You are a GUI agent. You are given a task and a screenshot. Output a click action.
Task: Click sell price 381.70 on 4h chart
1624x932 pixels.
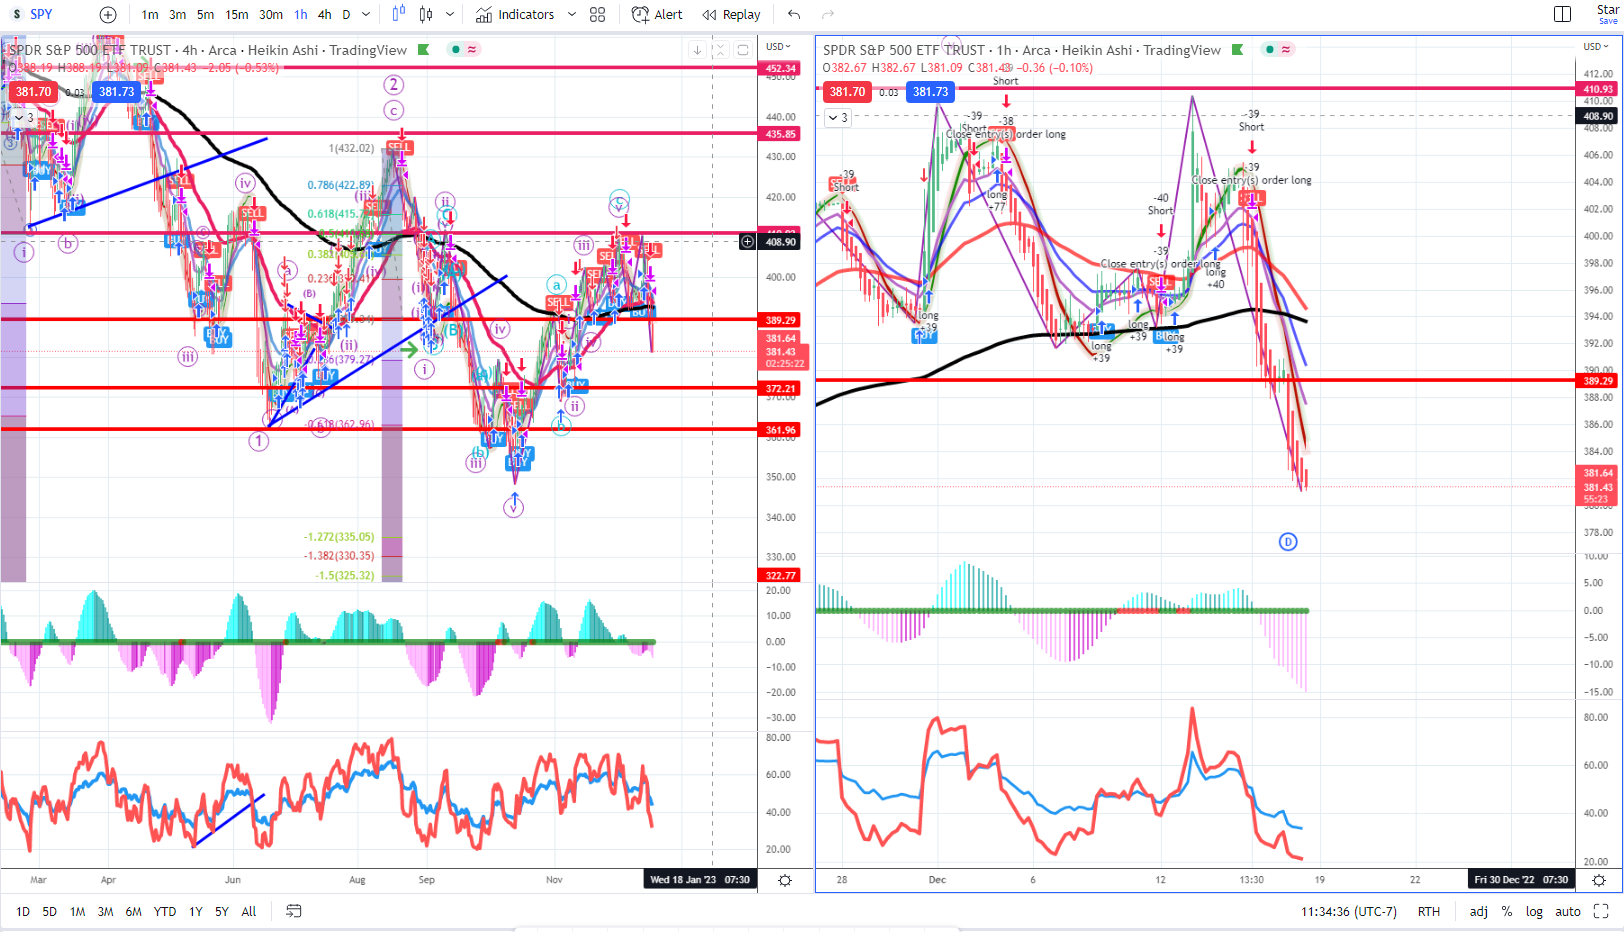33,91
